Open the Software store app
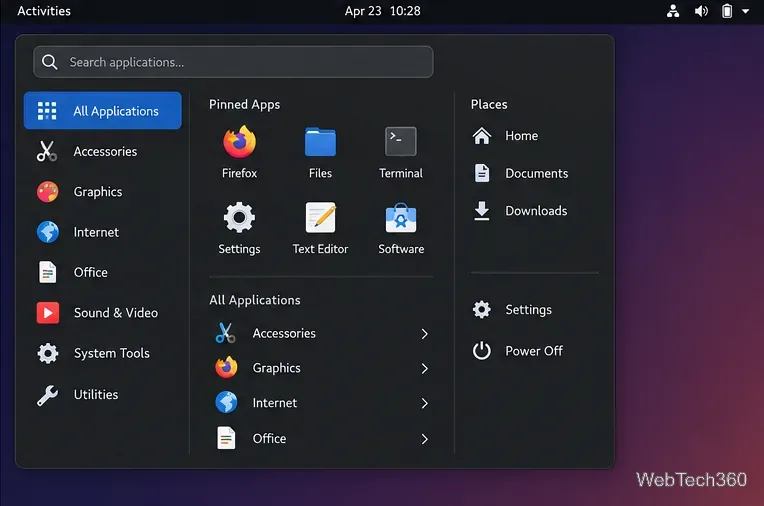 click(x=401, y=228)
